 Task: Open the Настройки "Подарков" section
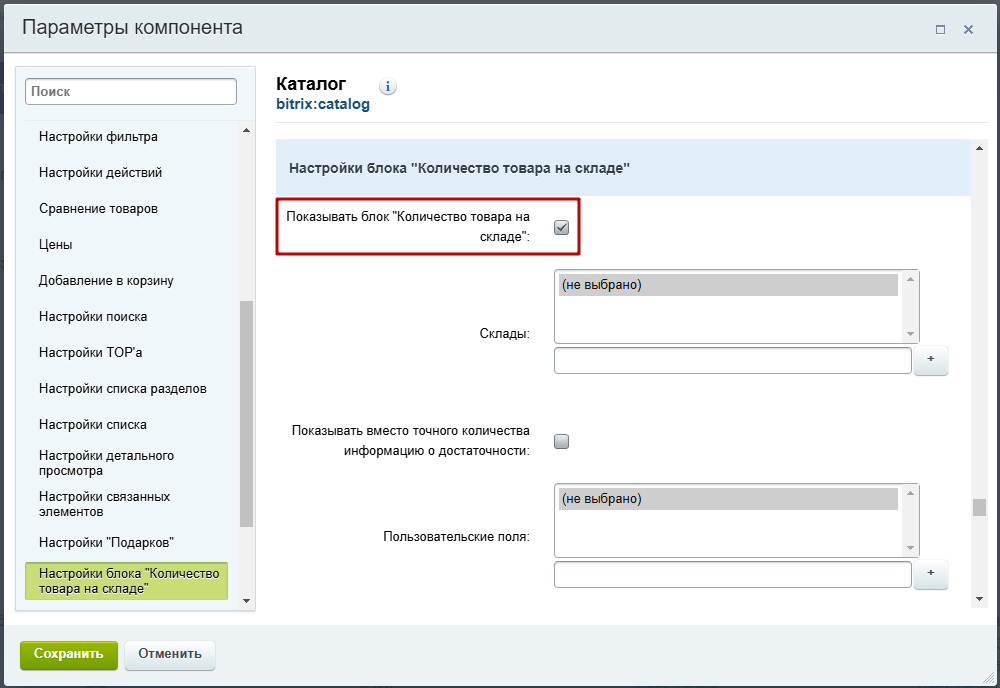click(107, 543)
